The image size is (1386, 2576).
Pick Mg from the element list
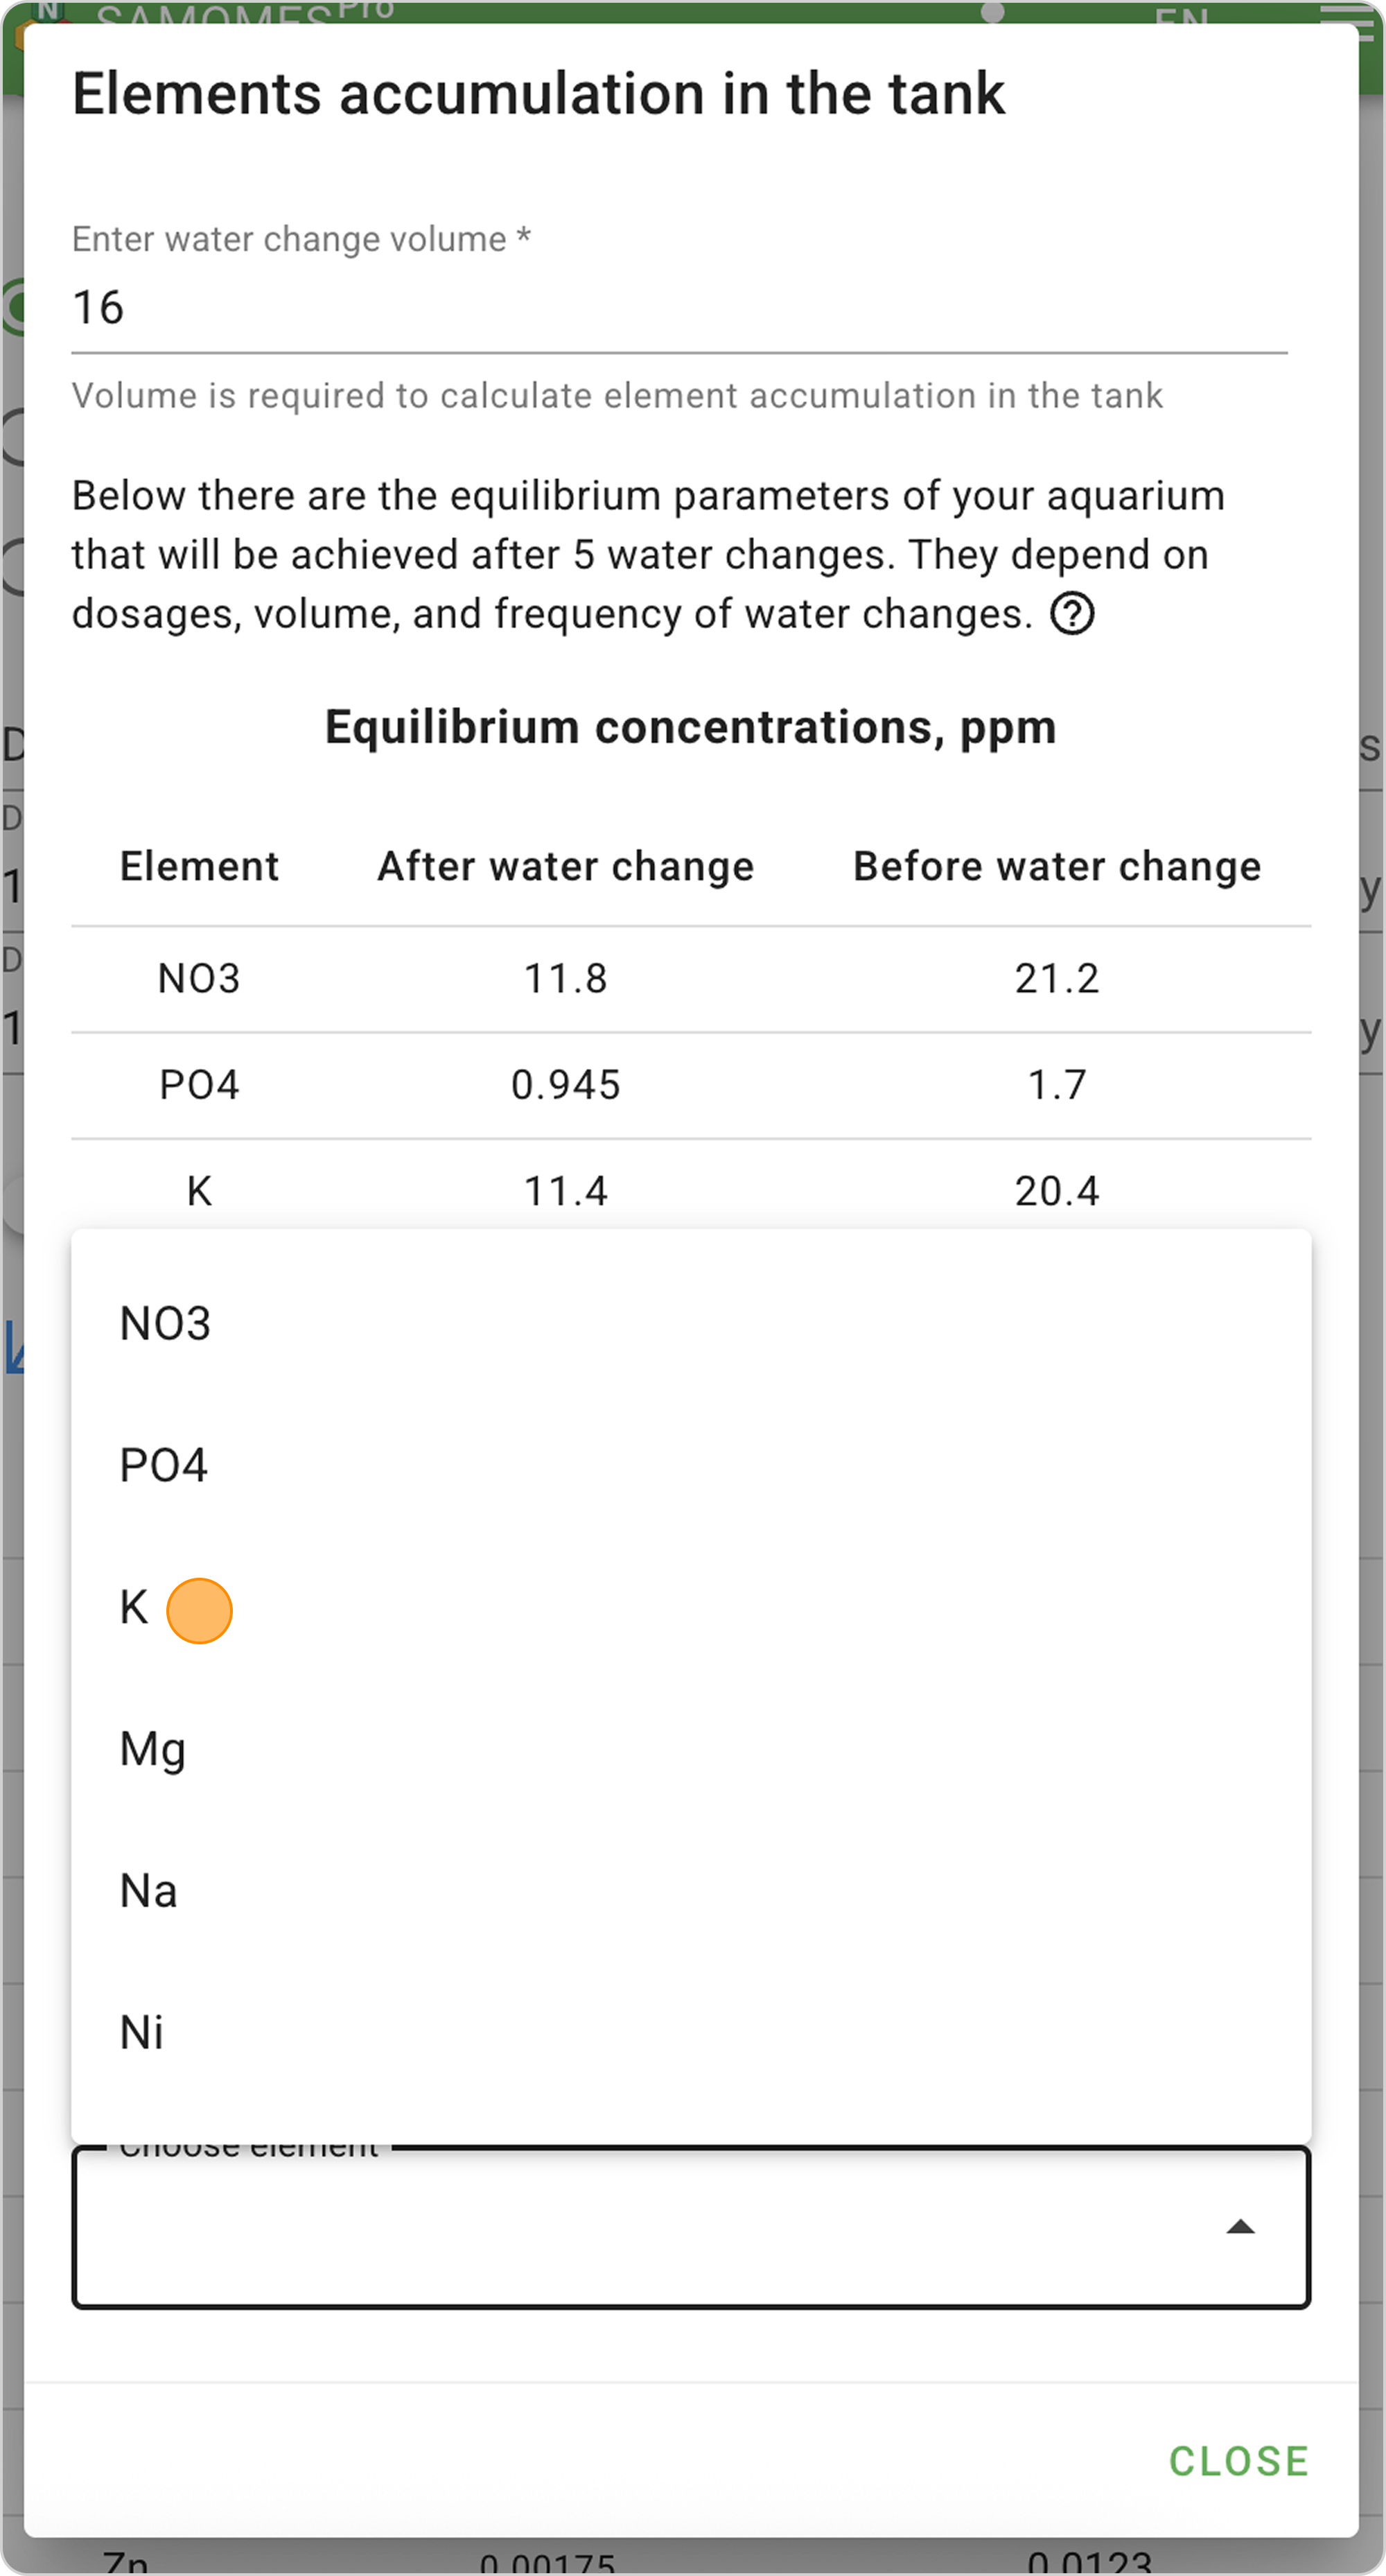pos(153,1750)
